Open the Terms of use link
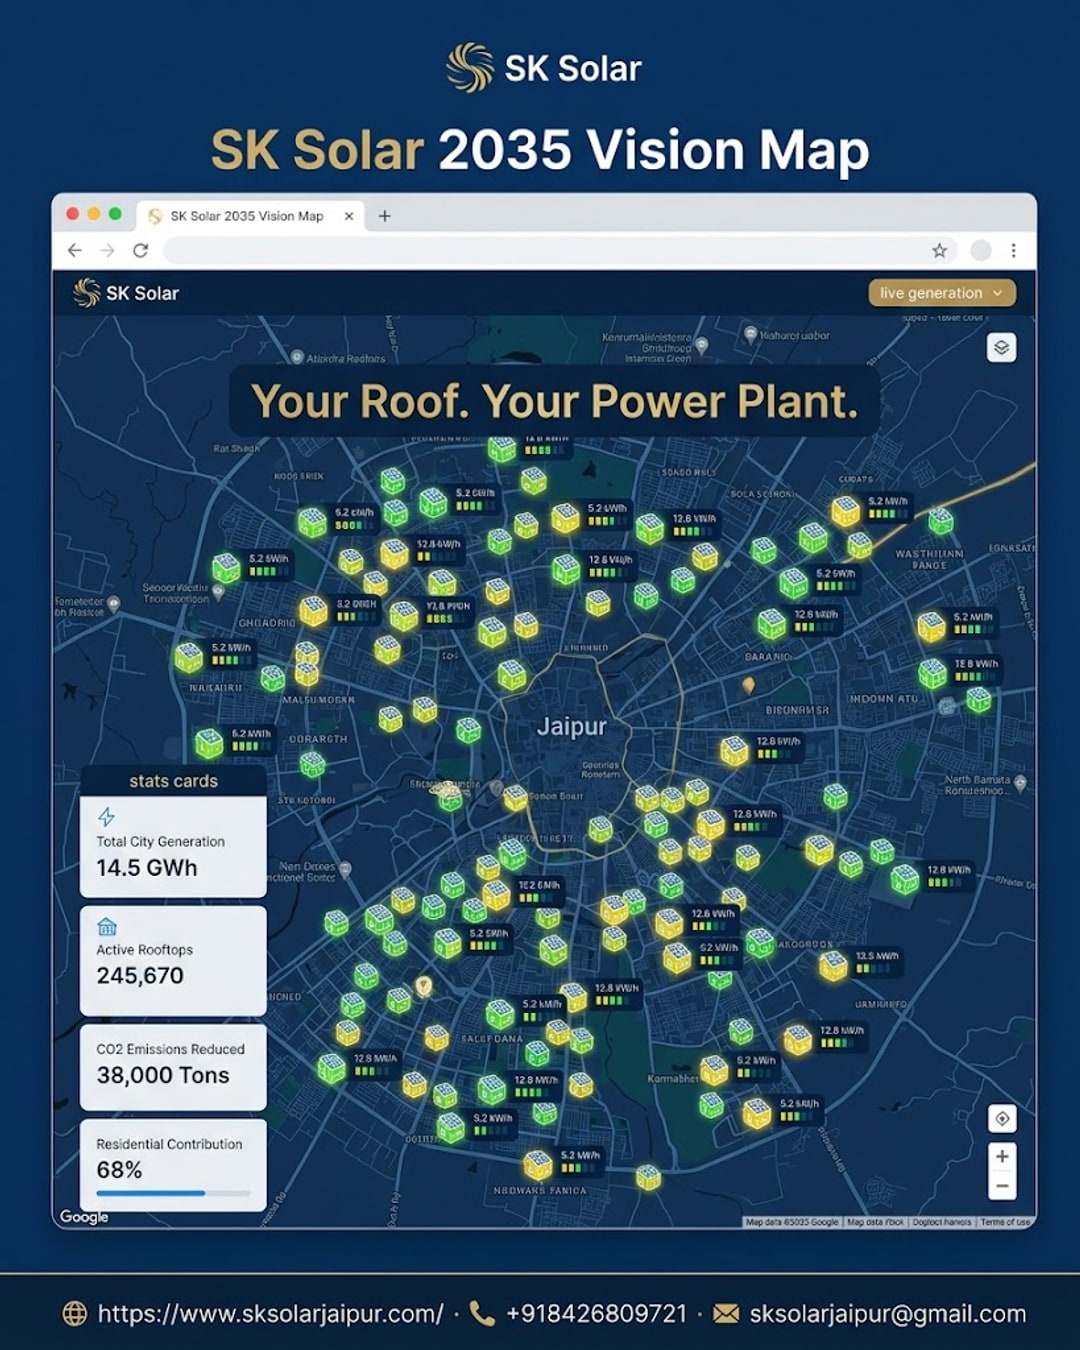 pyautogui.click(x=1005, y=1222)
